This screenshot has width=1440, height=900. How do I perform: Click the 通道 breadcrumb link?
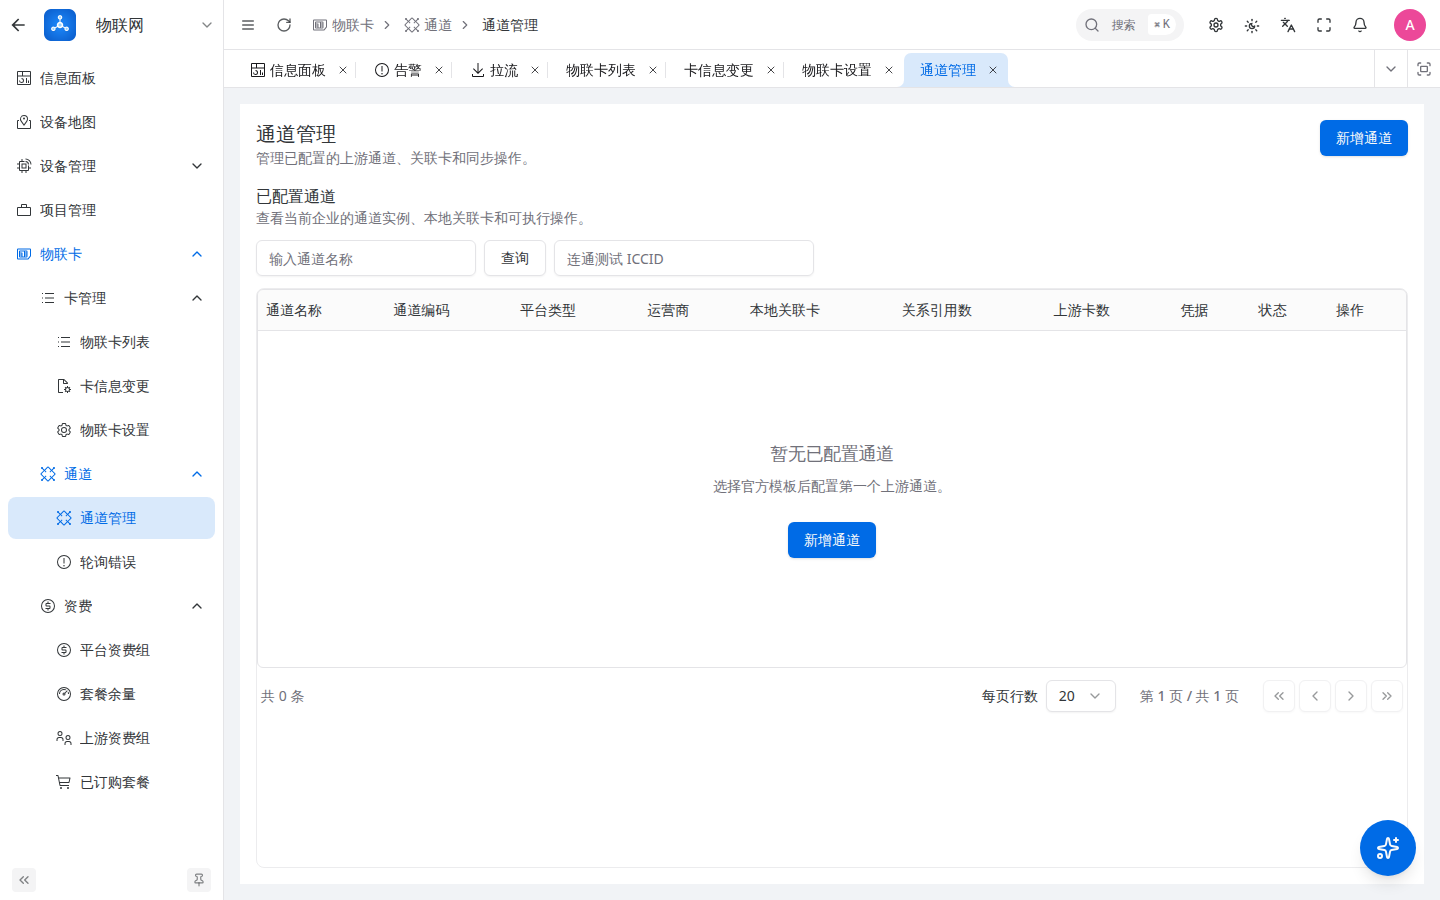[428, 25]
